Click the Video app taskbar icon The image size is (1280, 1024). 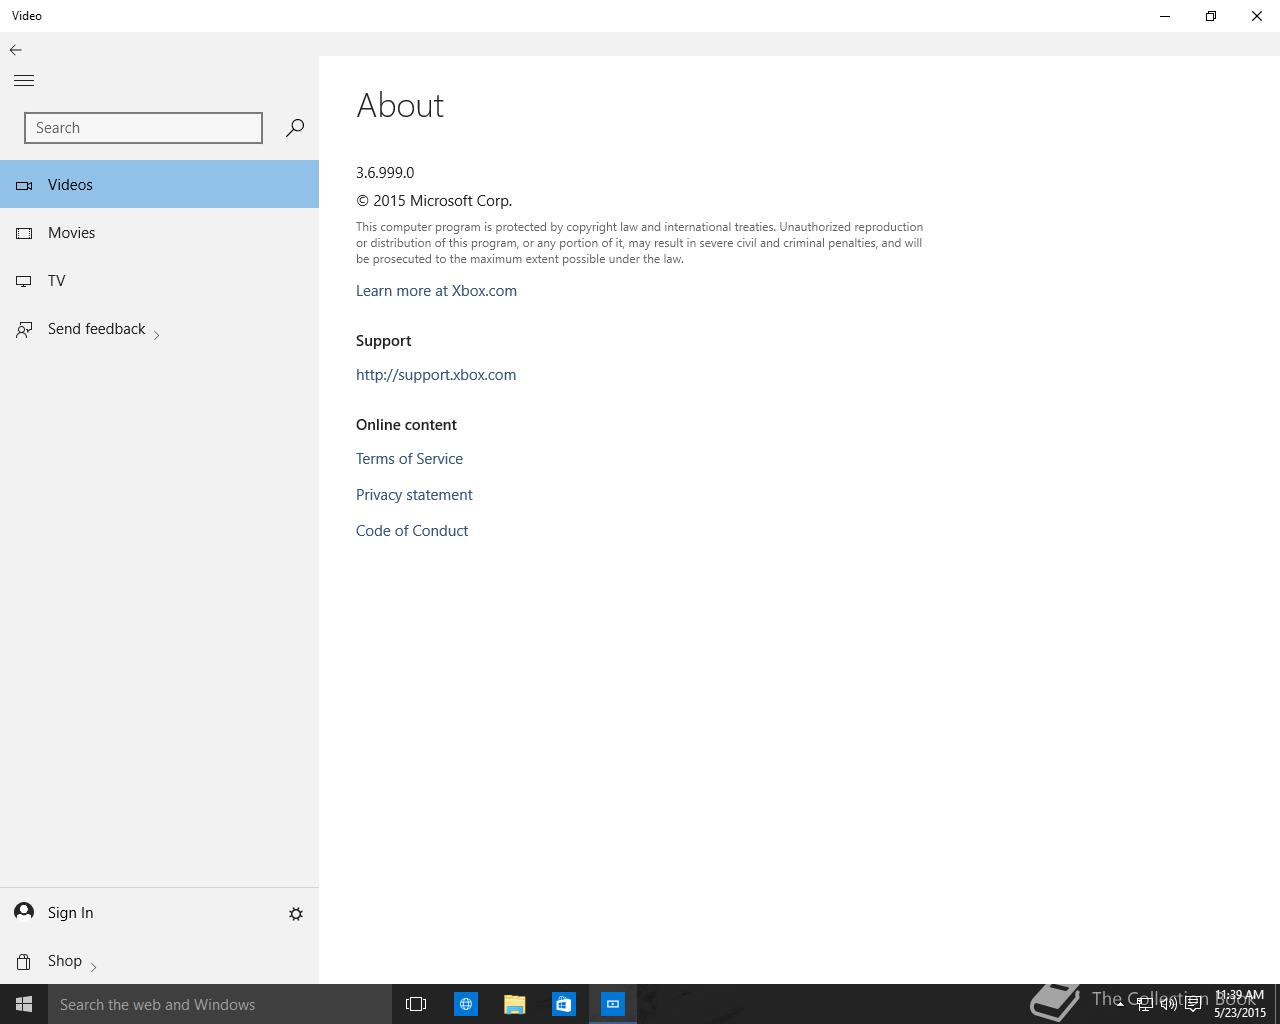[613, 1004]
